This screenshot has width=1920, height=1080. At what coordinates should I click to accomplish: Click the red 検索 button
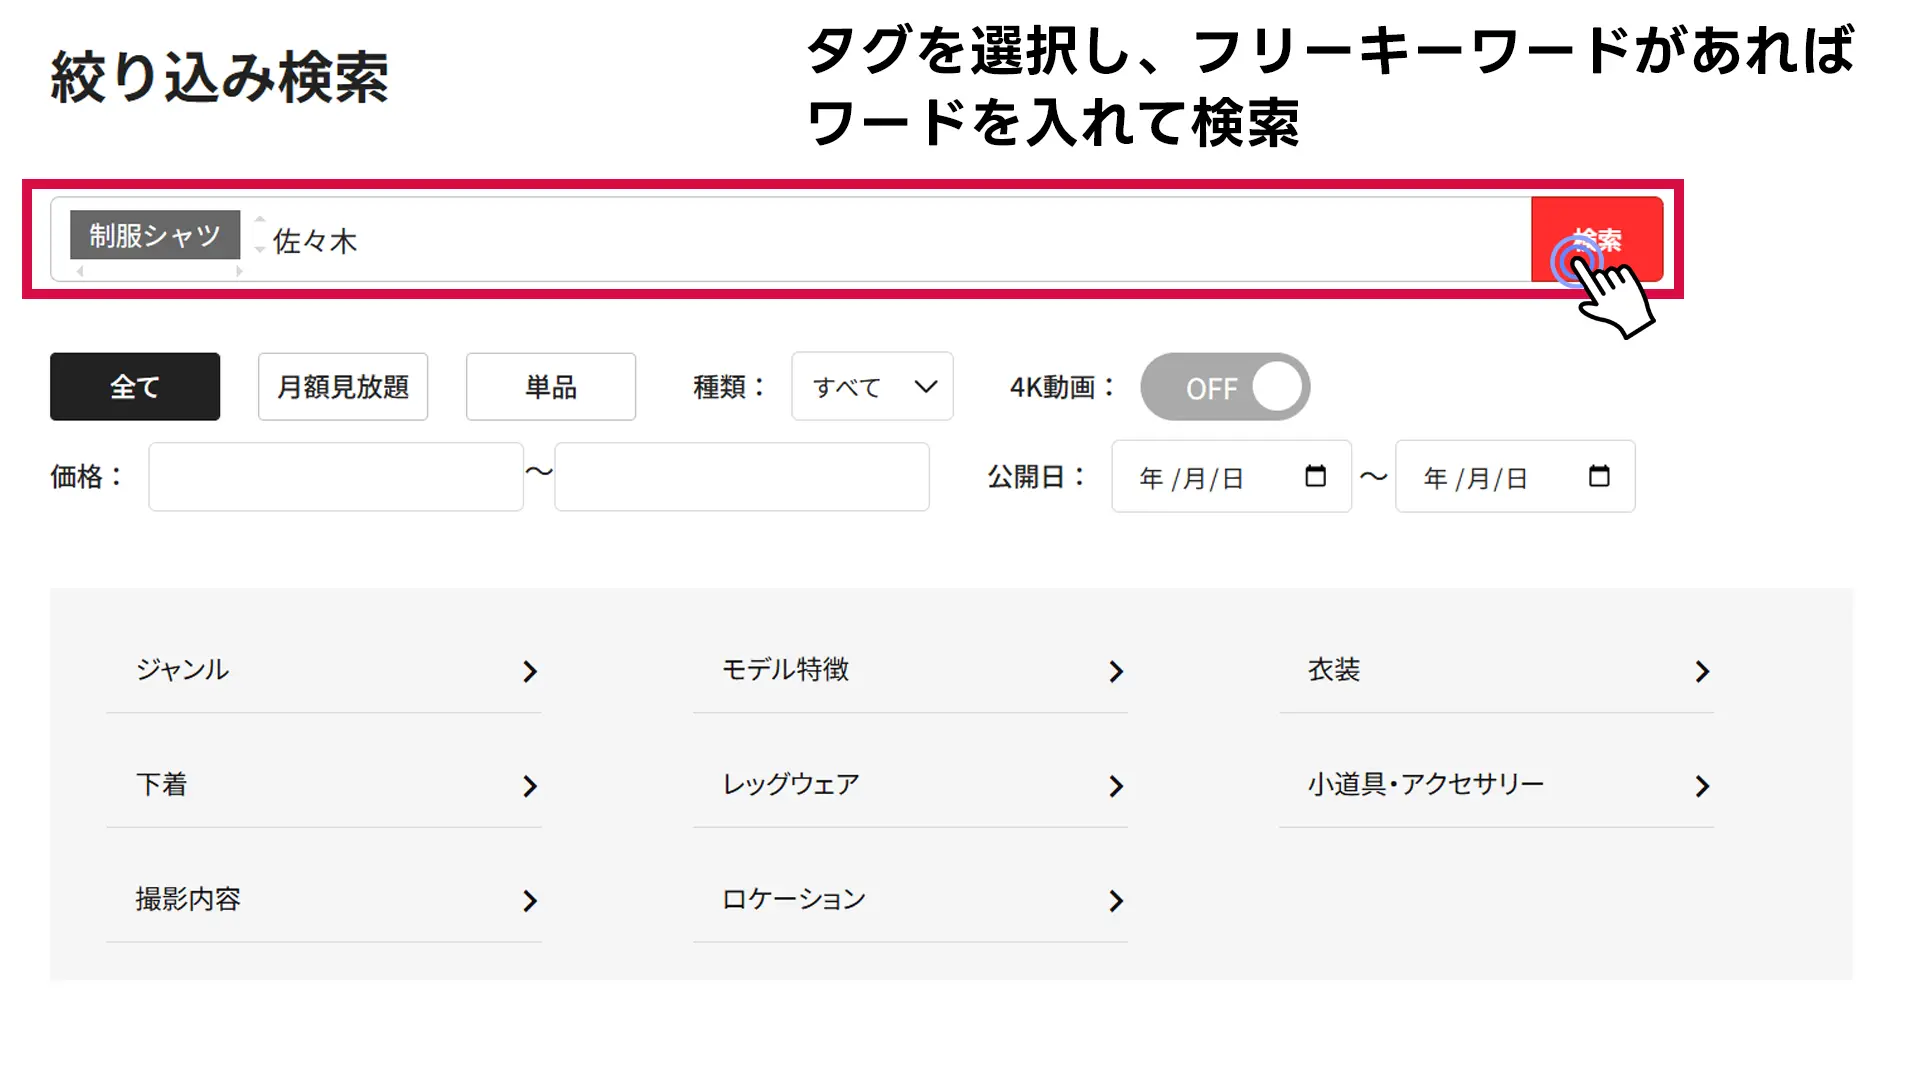[x=1597, y=240]
